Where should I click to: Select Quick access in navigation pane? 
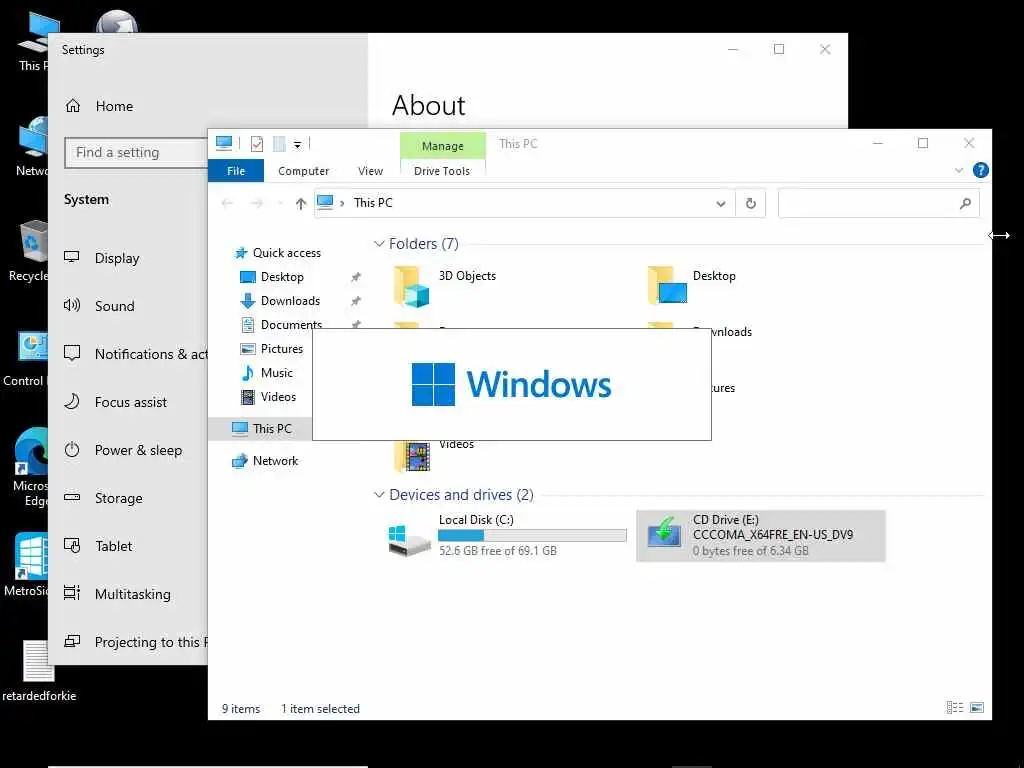[286, 253]
